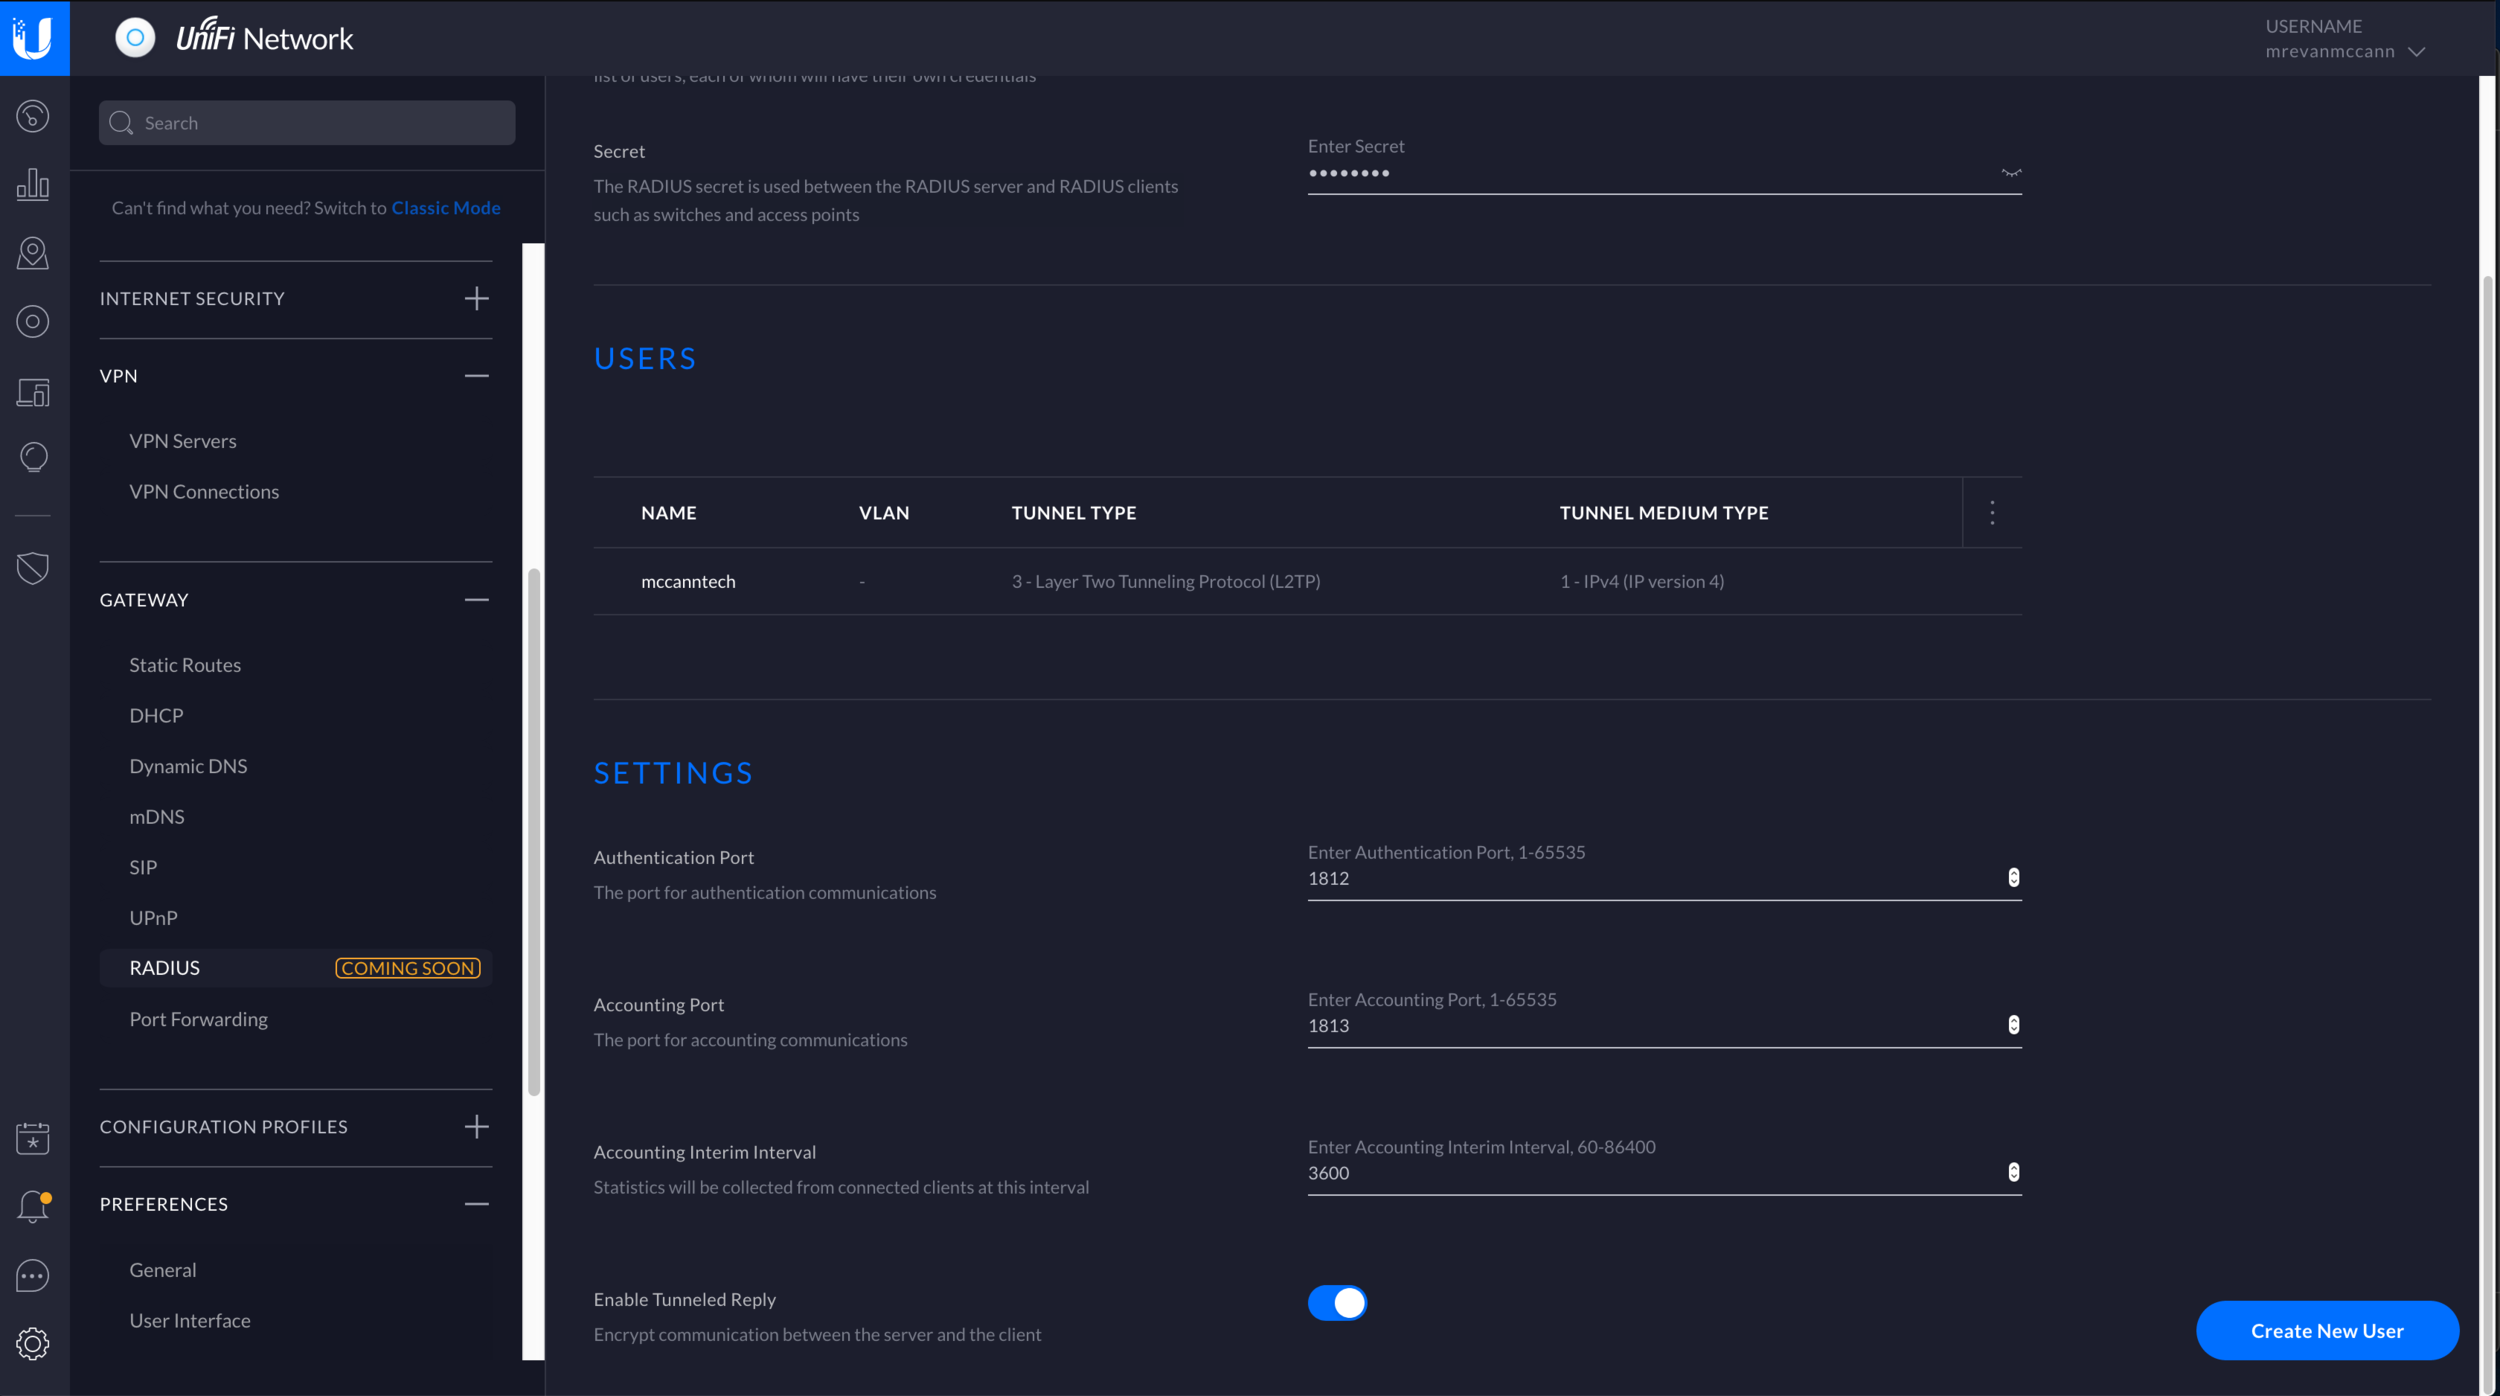Click the Authentication Port input field
The image size is (2500, 1396).
click(1662, 877)
